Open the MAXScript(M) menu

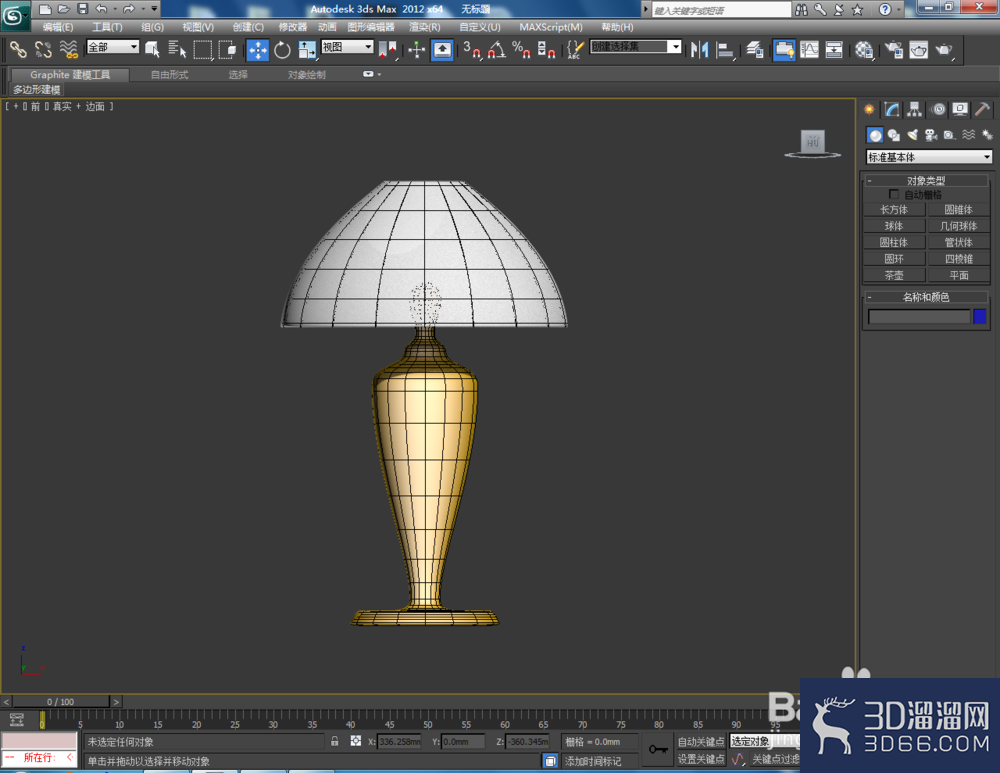(x=551, y=27)
